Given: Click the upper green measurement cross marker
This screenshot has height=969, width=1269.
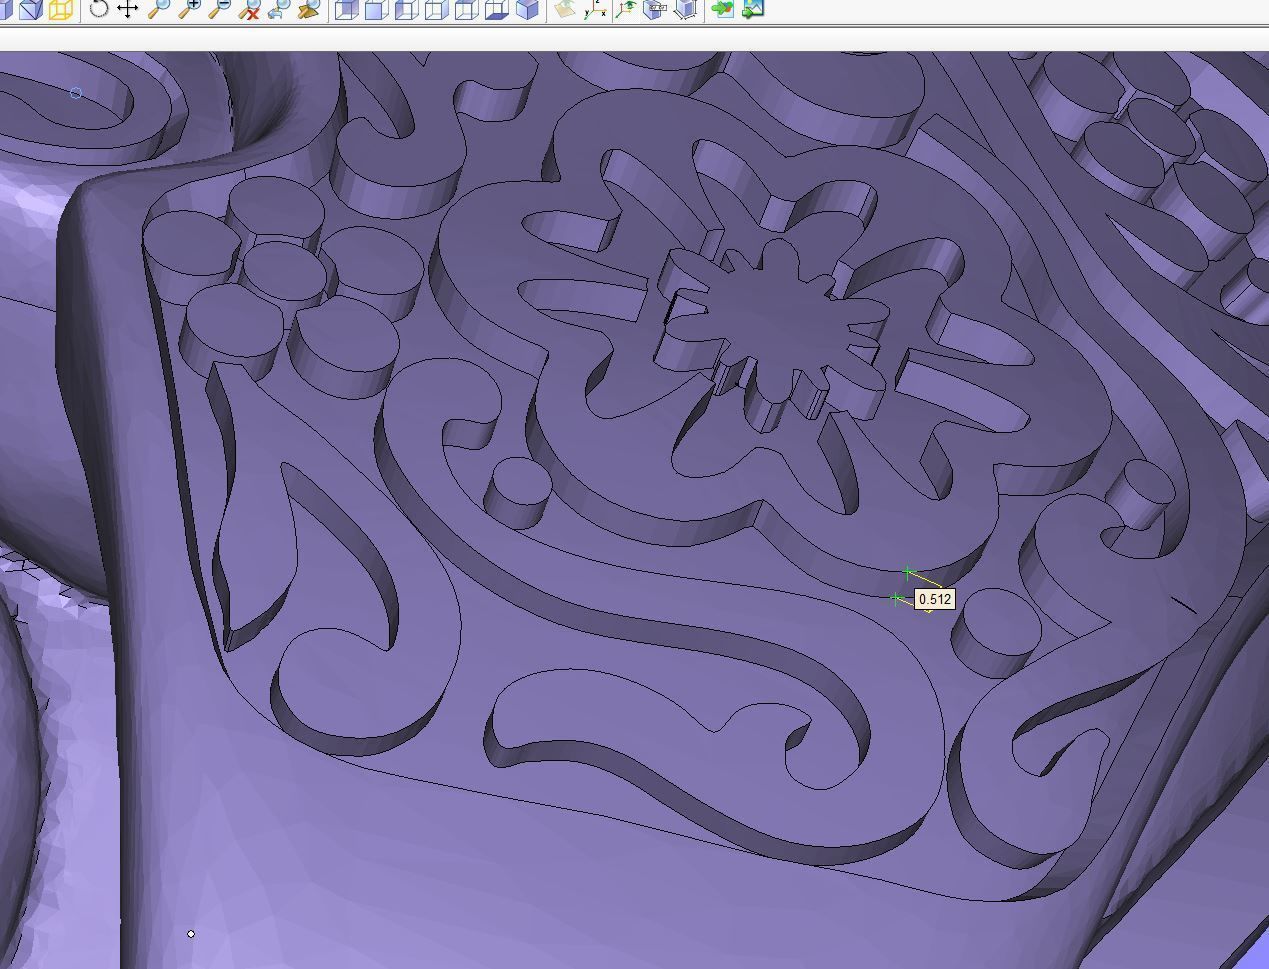Looking at the screenshot, I should coord(907,573).
